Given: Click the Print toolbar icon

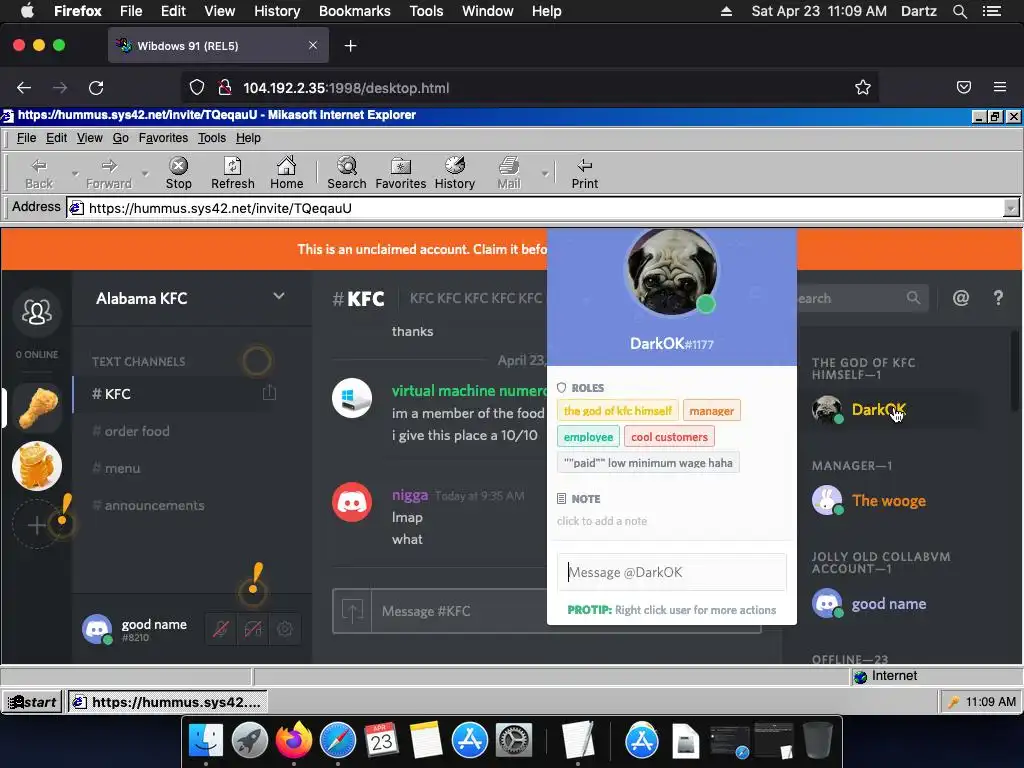Looking at the screenshot, I should click(x=584, y=173).
